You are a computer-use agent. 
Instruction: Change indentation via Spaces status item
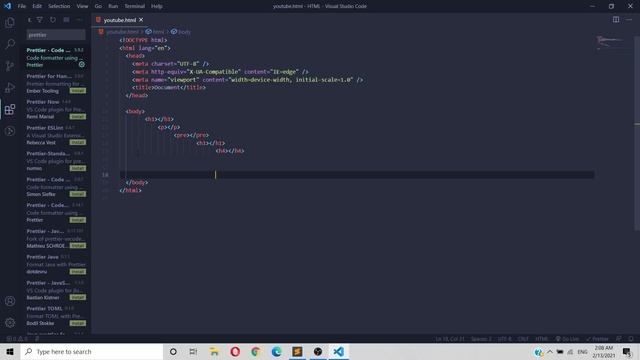click(481, 339)
